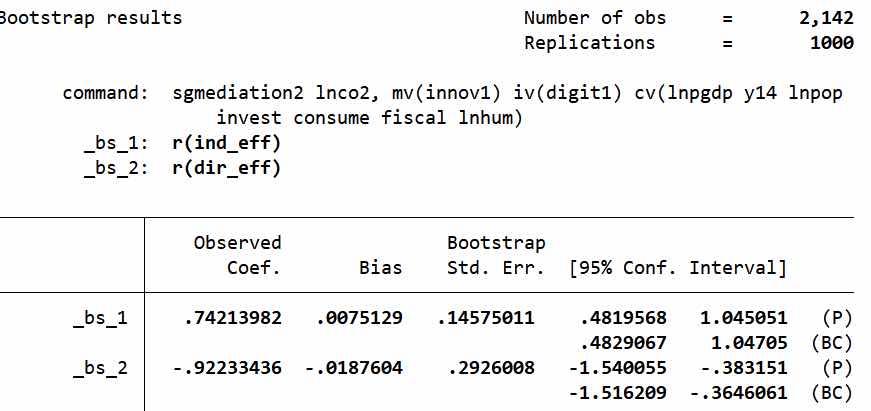Click the "Bias" column header

(380, 268)
